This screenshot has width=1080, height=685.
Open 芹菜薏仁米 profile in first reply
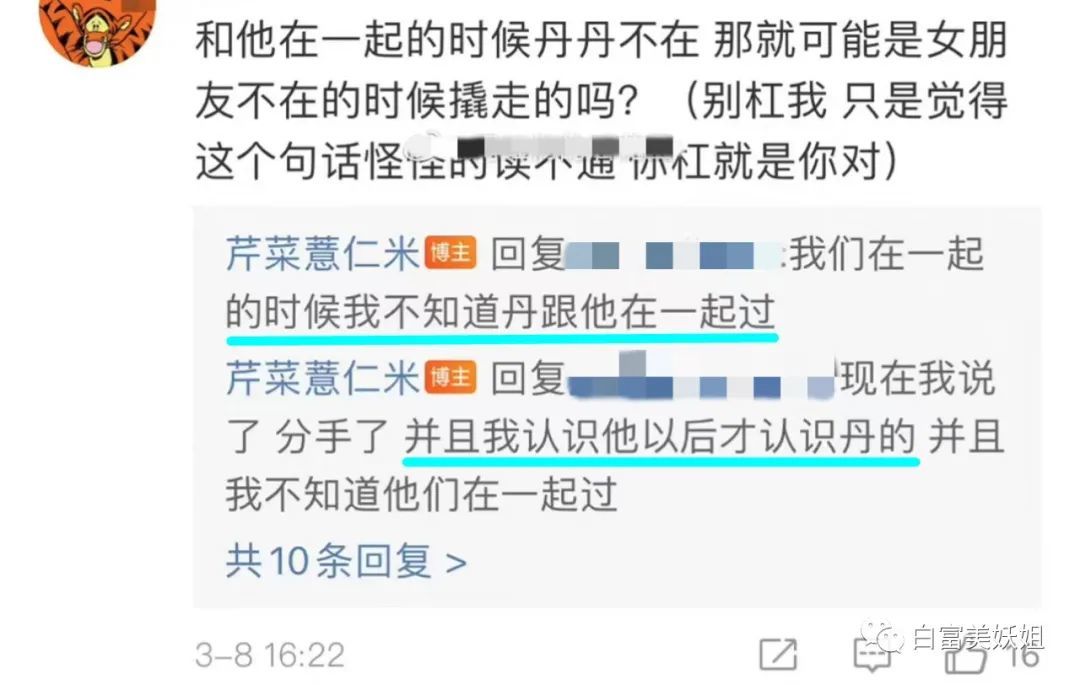322,253
